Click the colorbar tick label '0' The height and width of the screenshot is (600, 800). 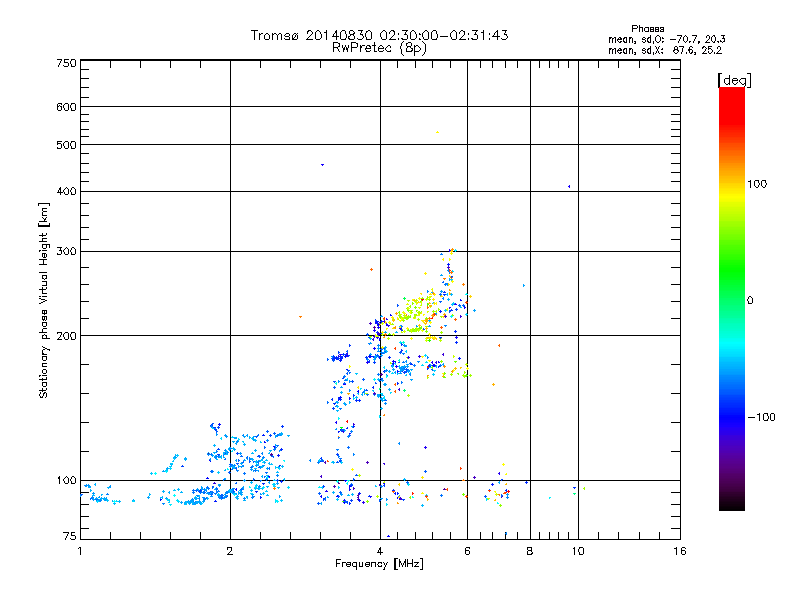point(750,301)
